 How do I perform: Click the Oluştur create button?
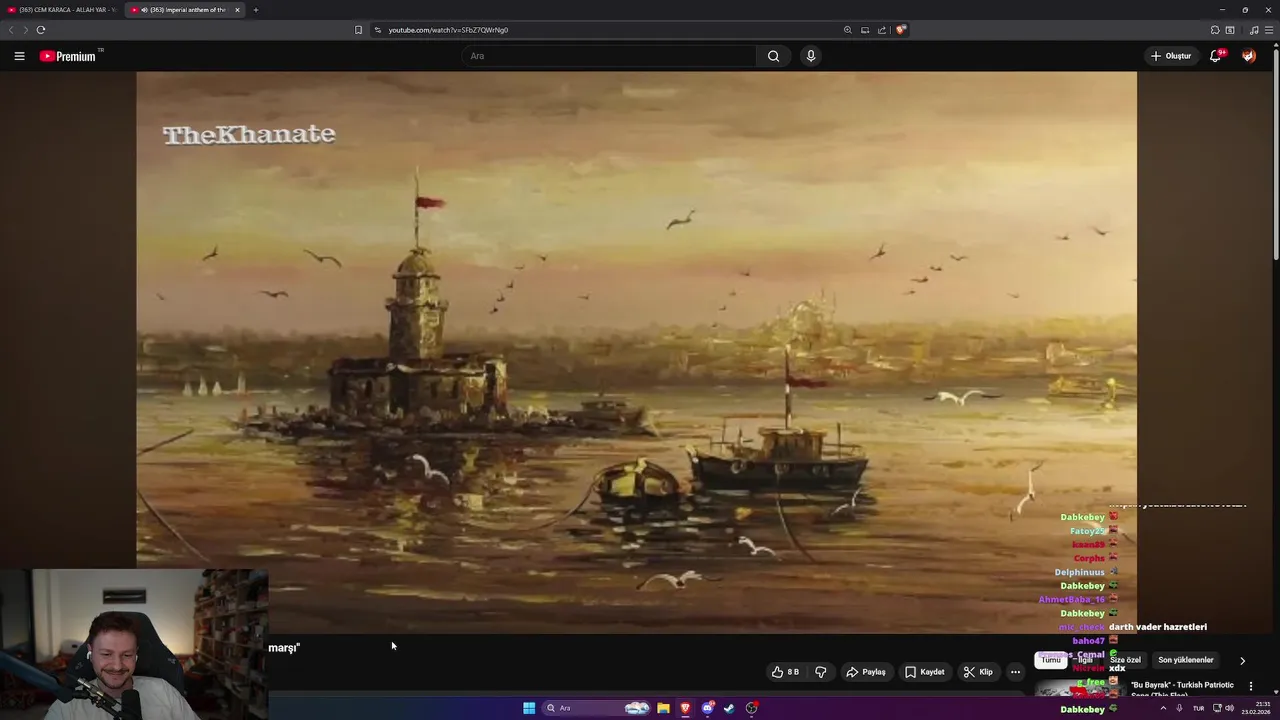tap(1171, 56)
